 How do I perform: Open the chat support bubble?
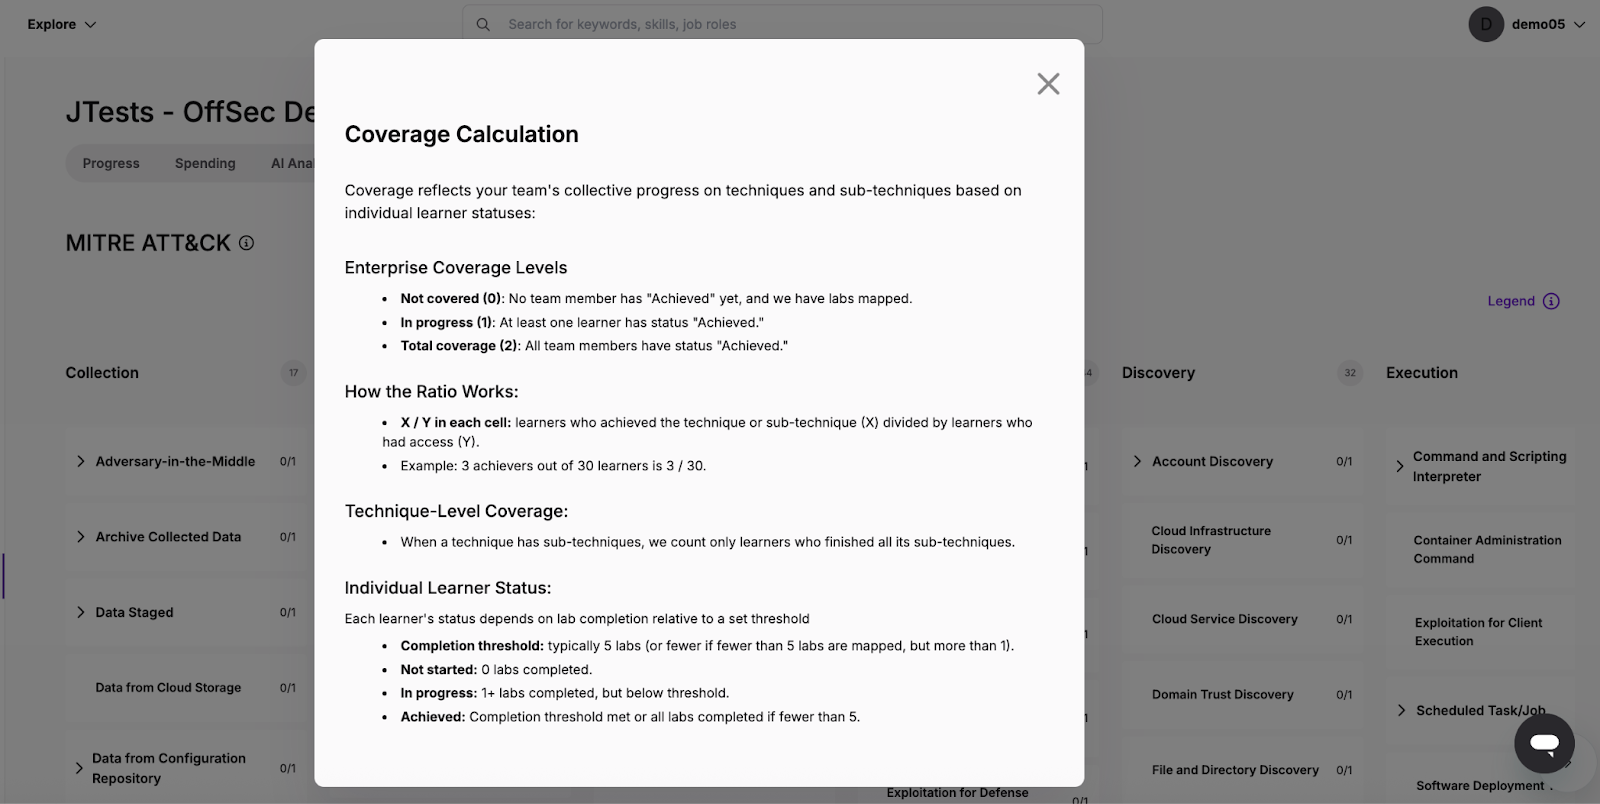pyautogui.click(x=1544, y=743)
